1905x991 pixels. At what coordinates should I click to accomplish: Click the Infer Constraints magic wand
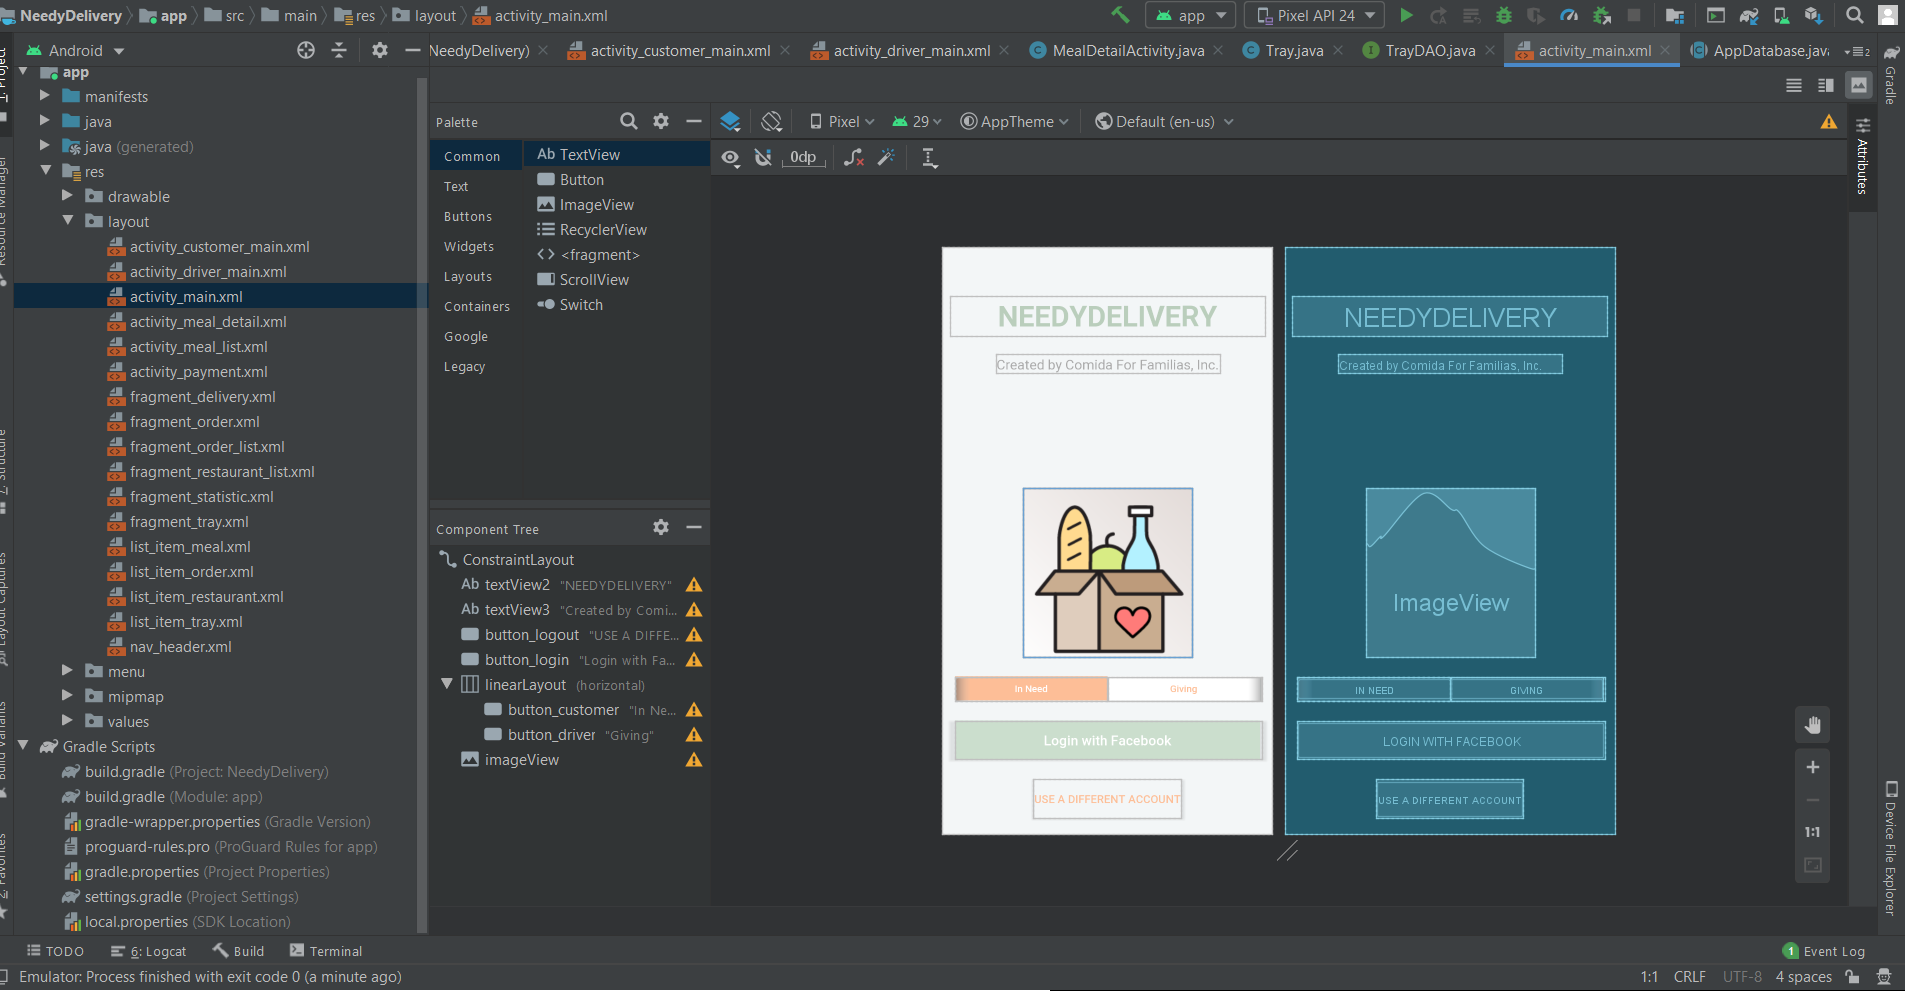point(886,157)
